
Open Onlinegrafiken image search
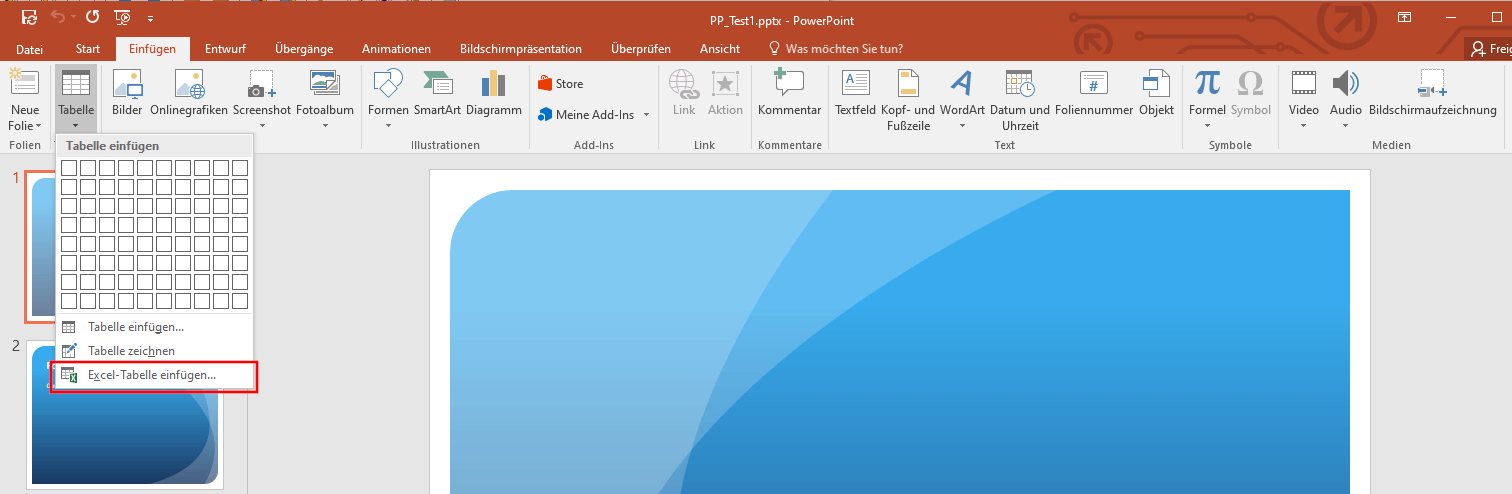[189, 93]
